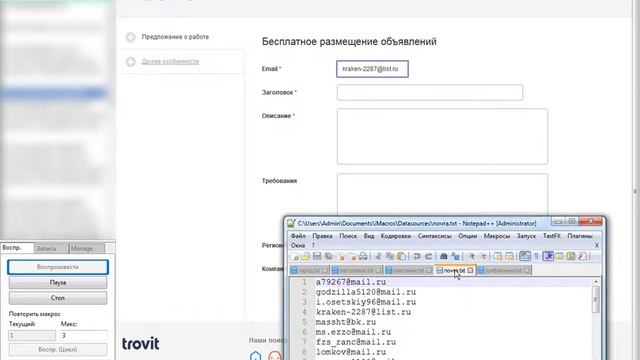Click the Zoom In icon in Notepad++

click(471, 256)
